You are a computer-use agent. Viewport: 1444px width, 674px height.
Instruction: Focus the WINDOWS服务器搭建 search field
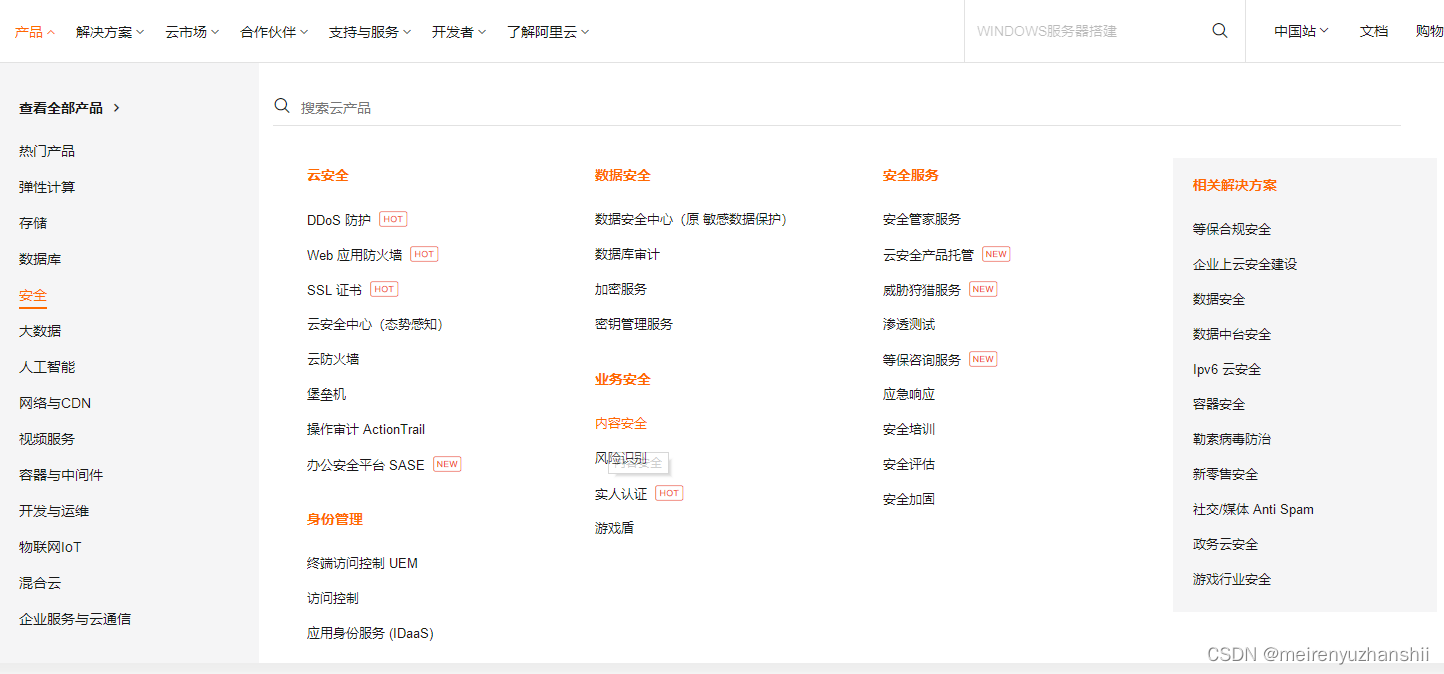coord(1088,31)
